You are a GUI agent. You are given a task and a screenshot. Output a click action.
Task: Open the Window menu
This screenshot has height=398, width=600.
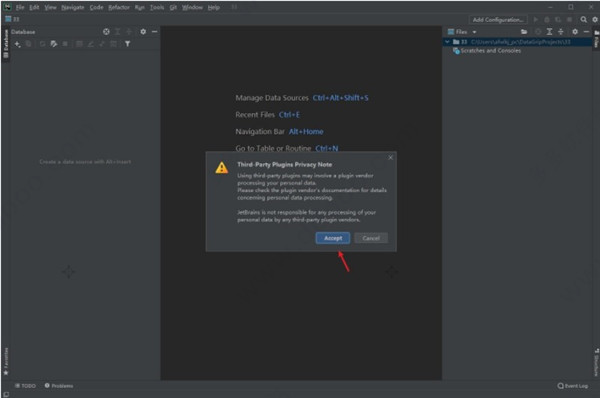click(192, 7)
